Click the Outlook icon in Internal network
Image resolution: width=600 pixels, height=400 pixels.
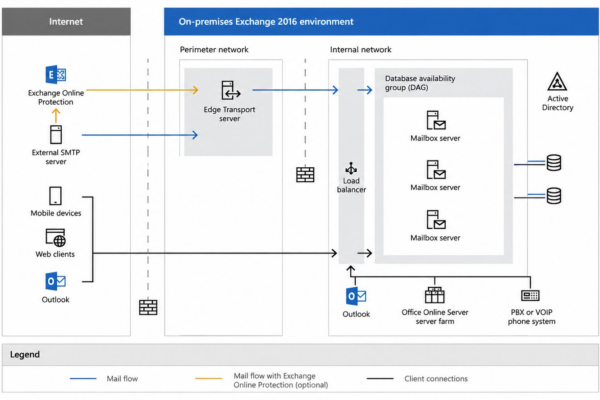pos(356,296)
